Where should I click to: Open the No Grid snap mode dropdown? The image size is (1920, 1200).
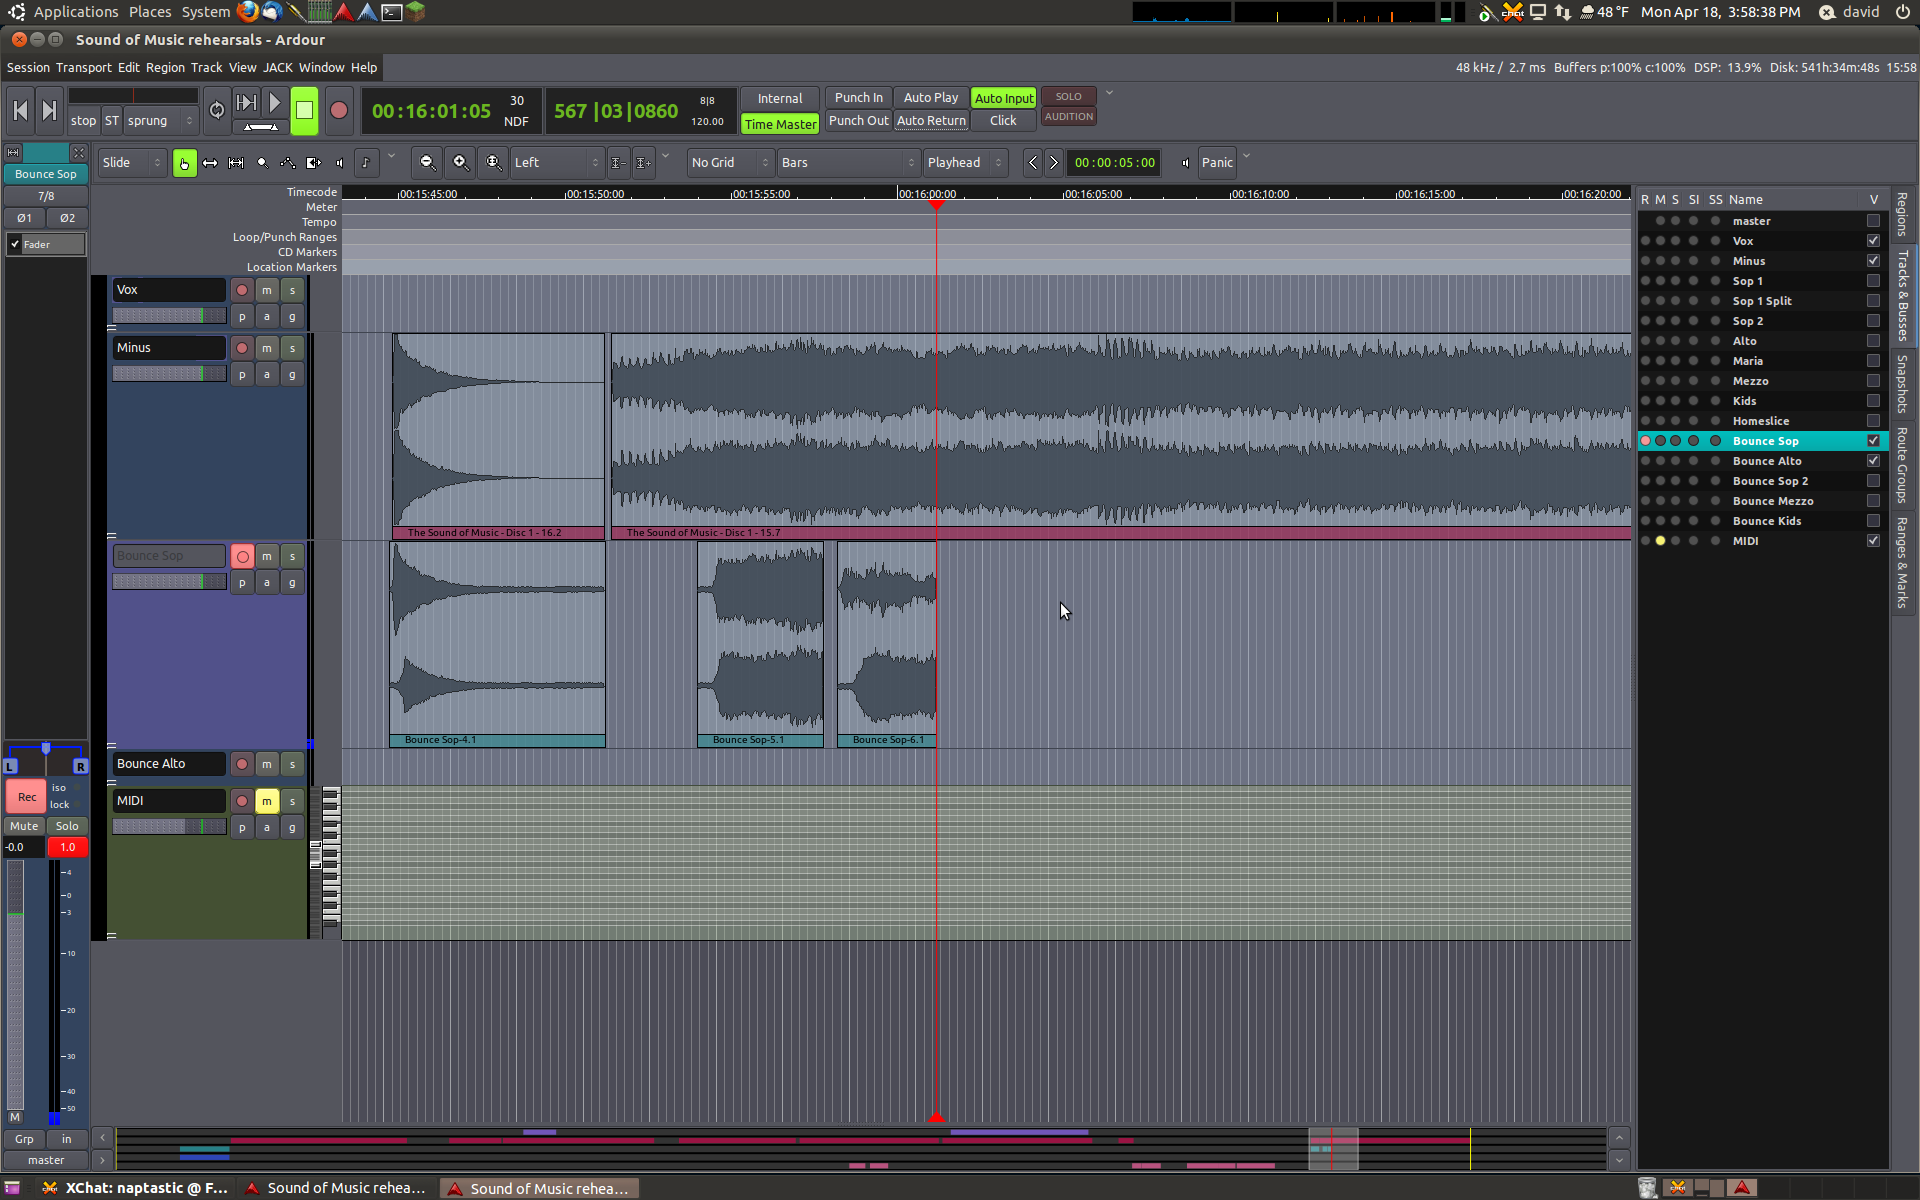[x=730, y=163]
